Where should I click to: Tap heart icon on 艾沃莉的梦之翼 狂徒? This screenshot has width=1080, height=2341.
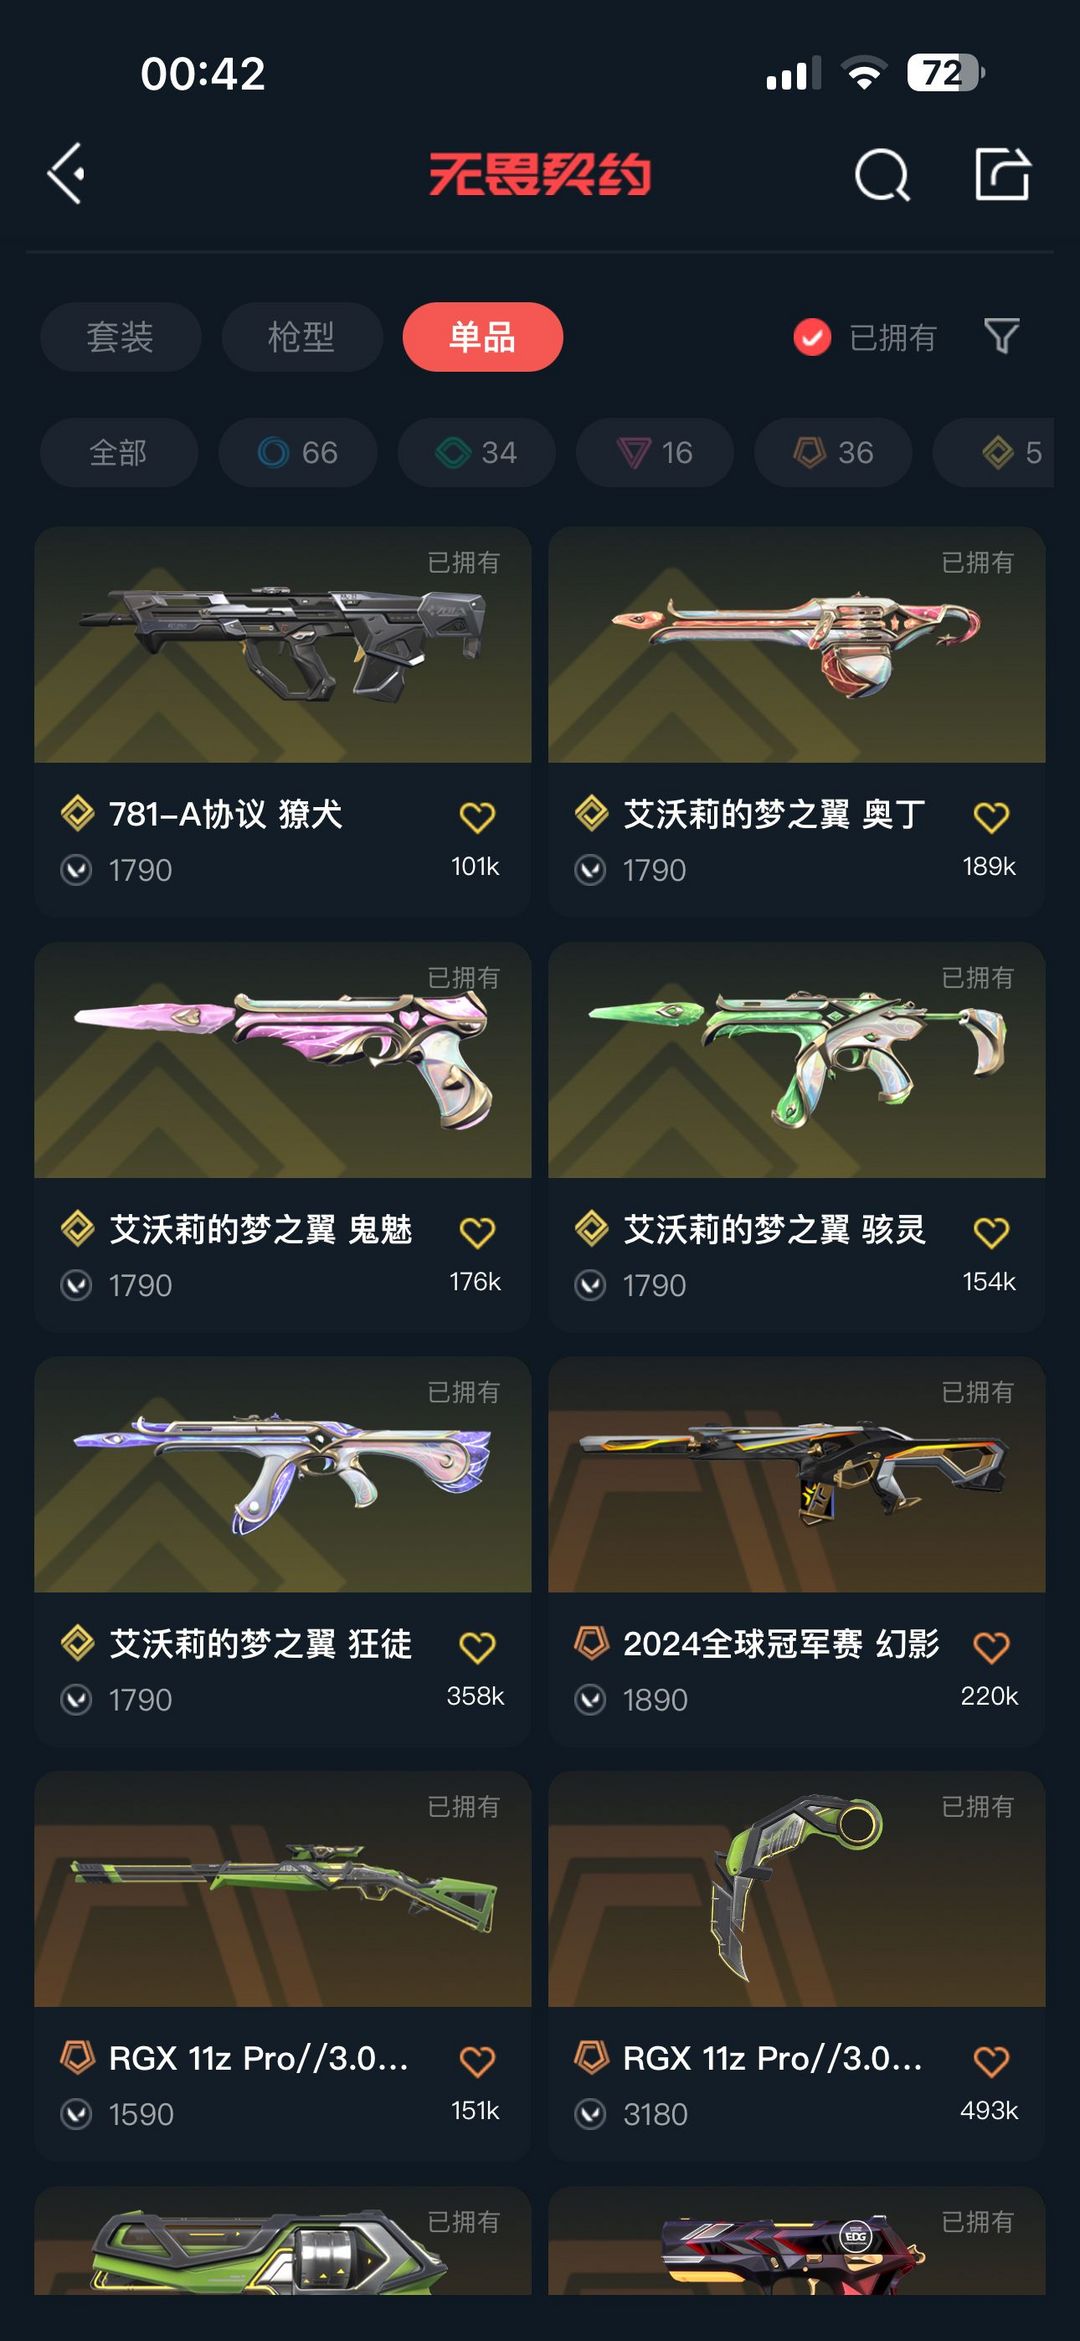click(477, 1646)
